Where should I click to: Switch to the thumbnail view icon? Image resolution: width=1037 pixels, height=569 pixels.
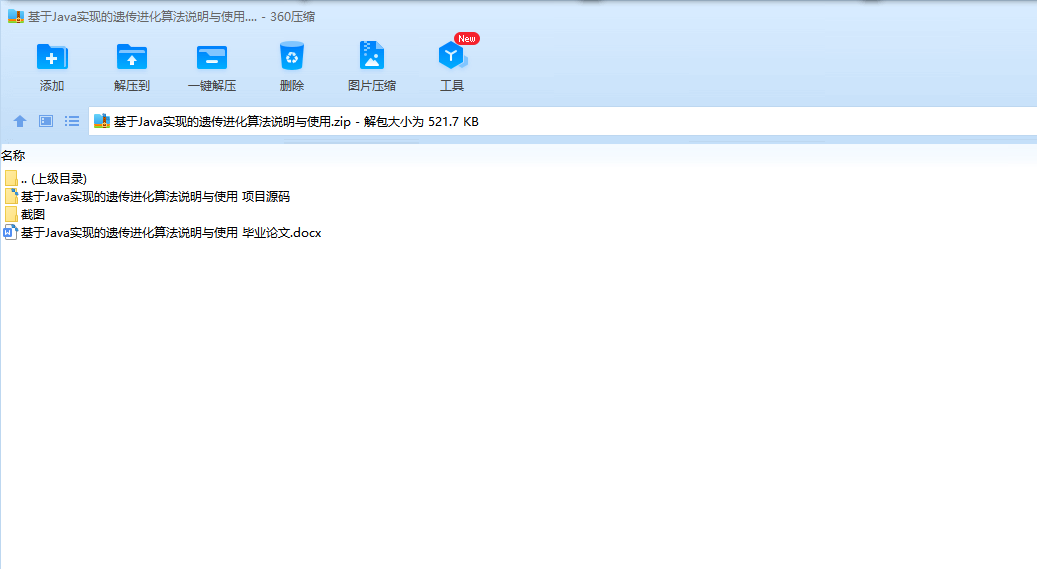(46, 121)
